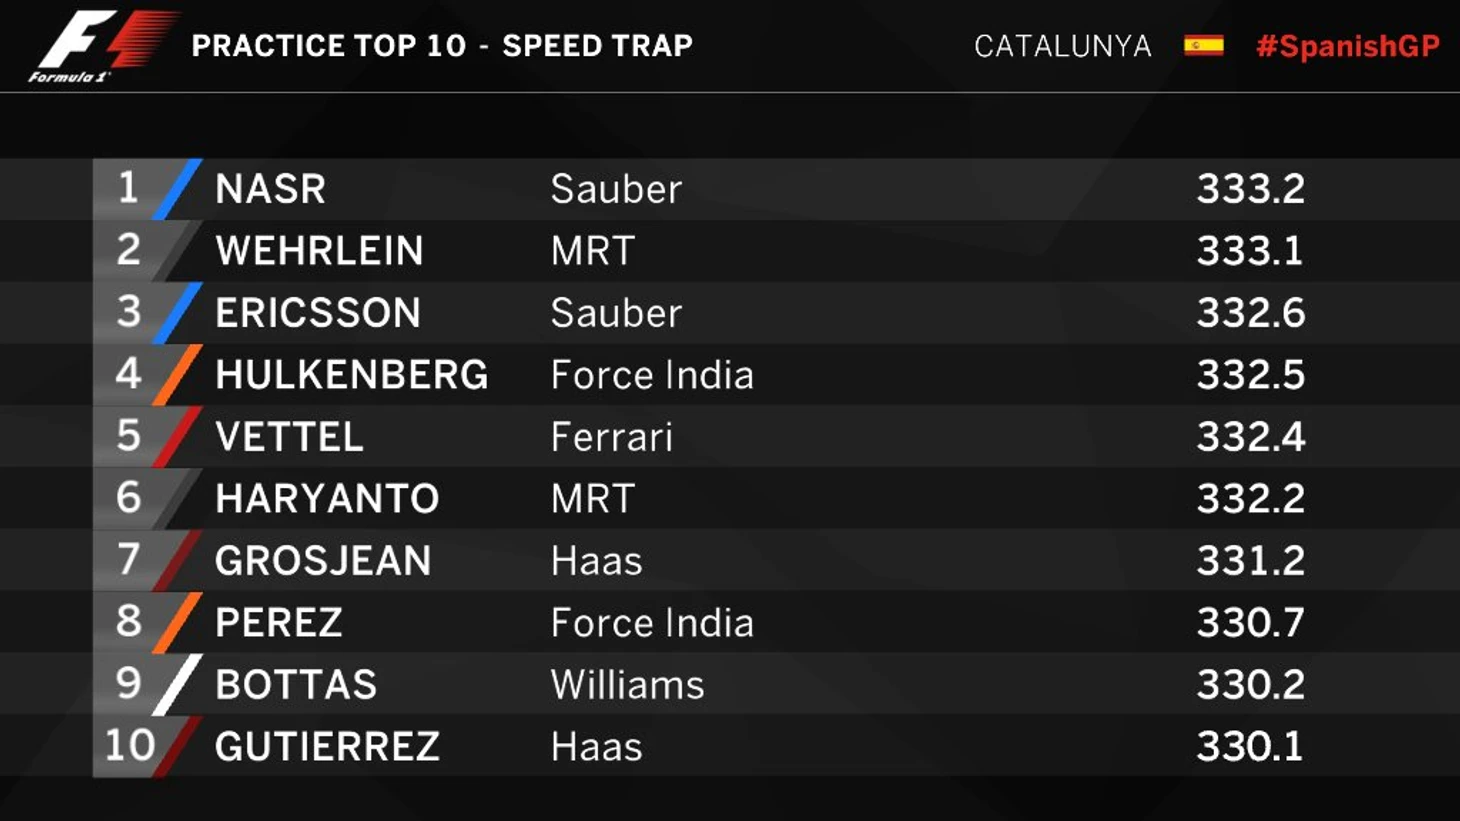
Task: Click ERICSSON's speed value 332.6
Action: coord(1251,313)
